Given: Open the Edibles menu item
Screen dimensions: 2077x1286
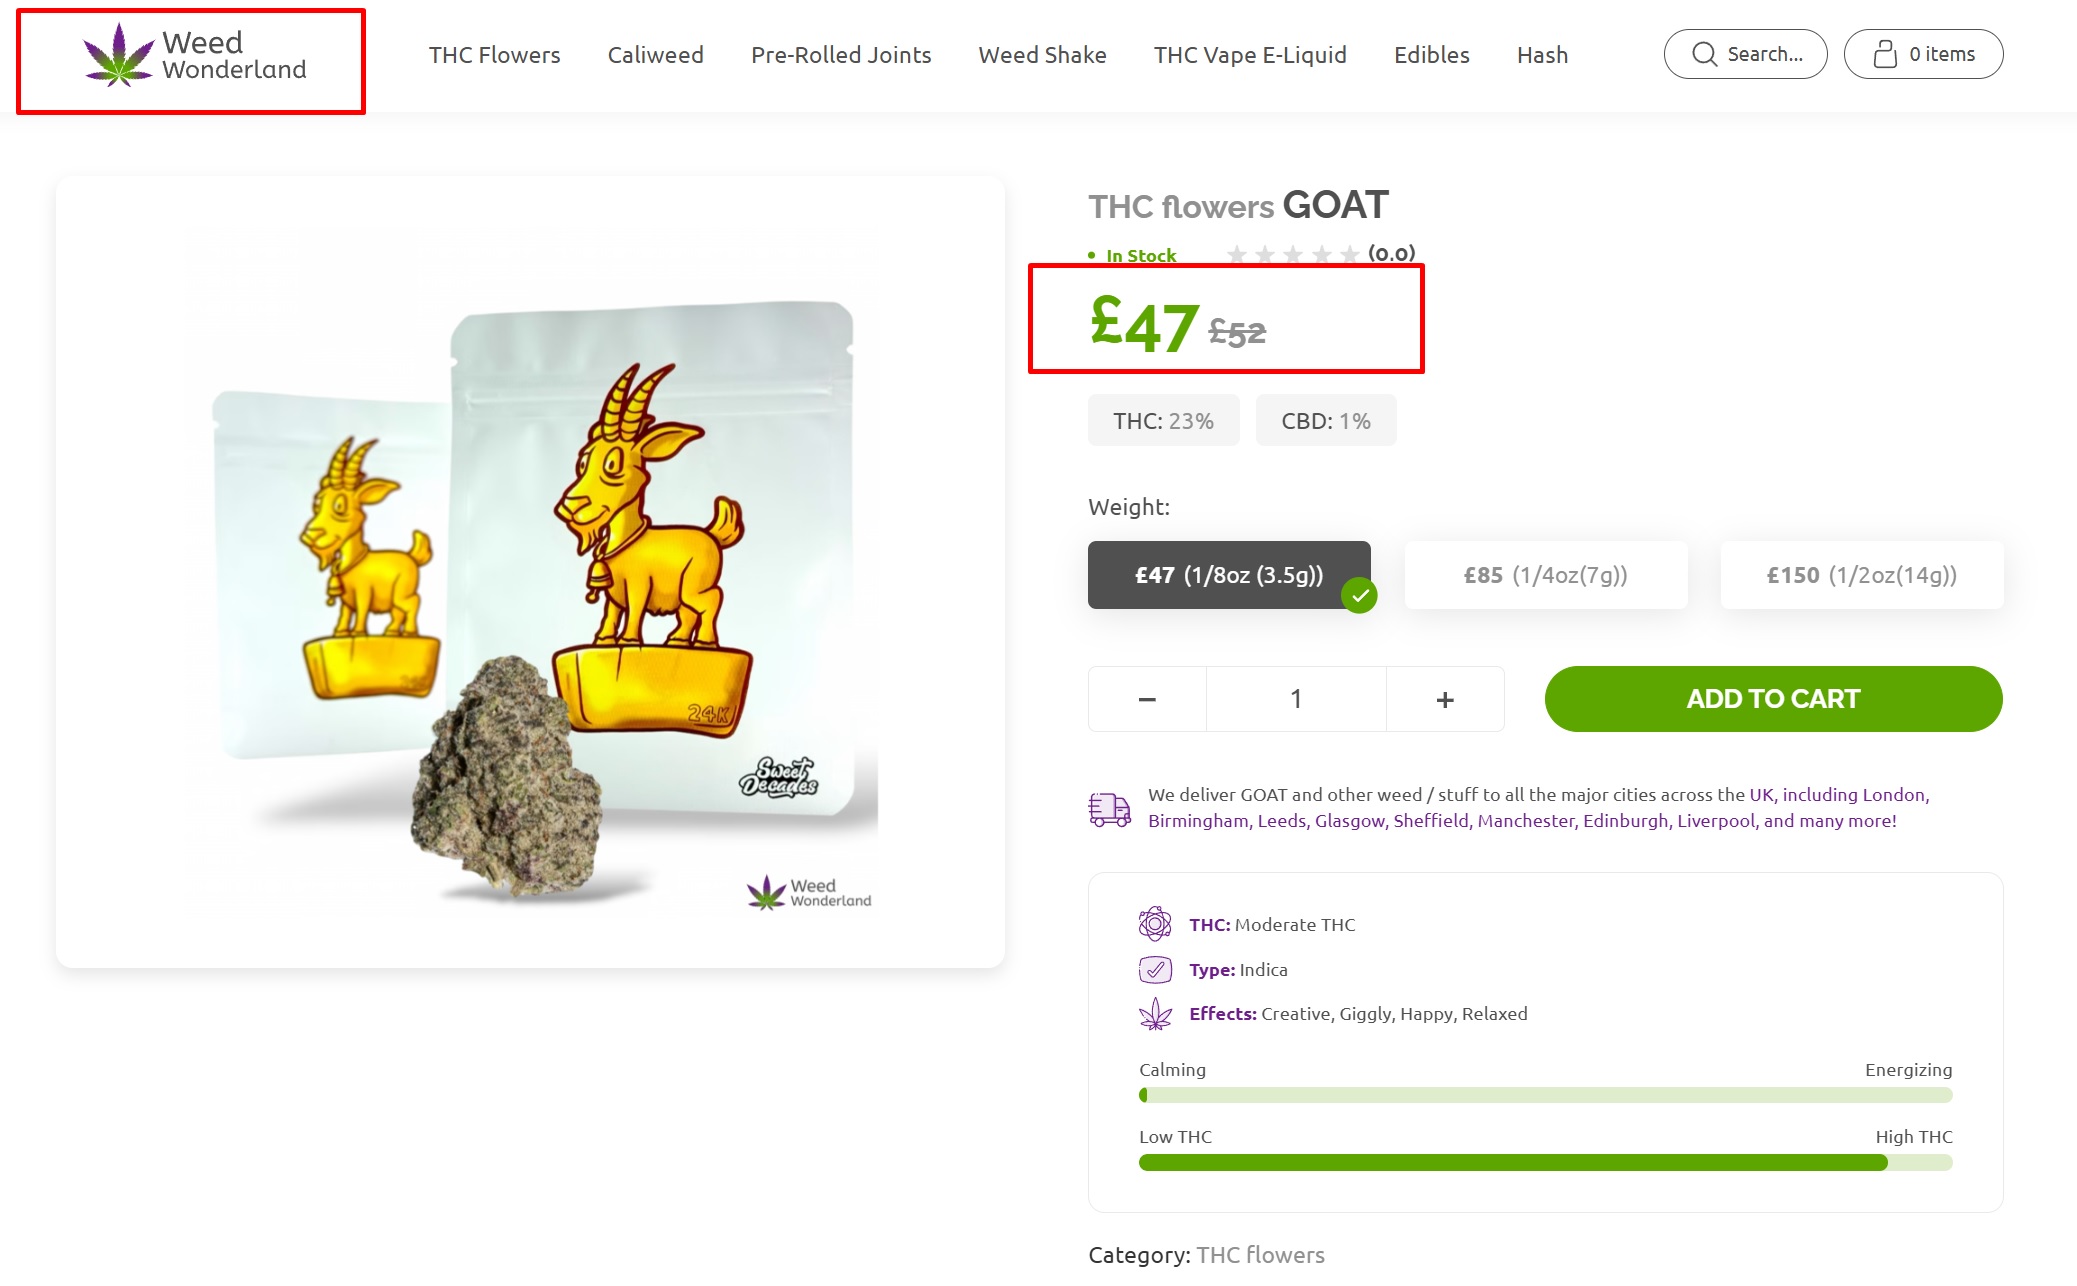Looking at the screenshot, I should [x=1432, y=55].
